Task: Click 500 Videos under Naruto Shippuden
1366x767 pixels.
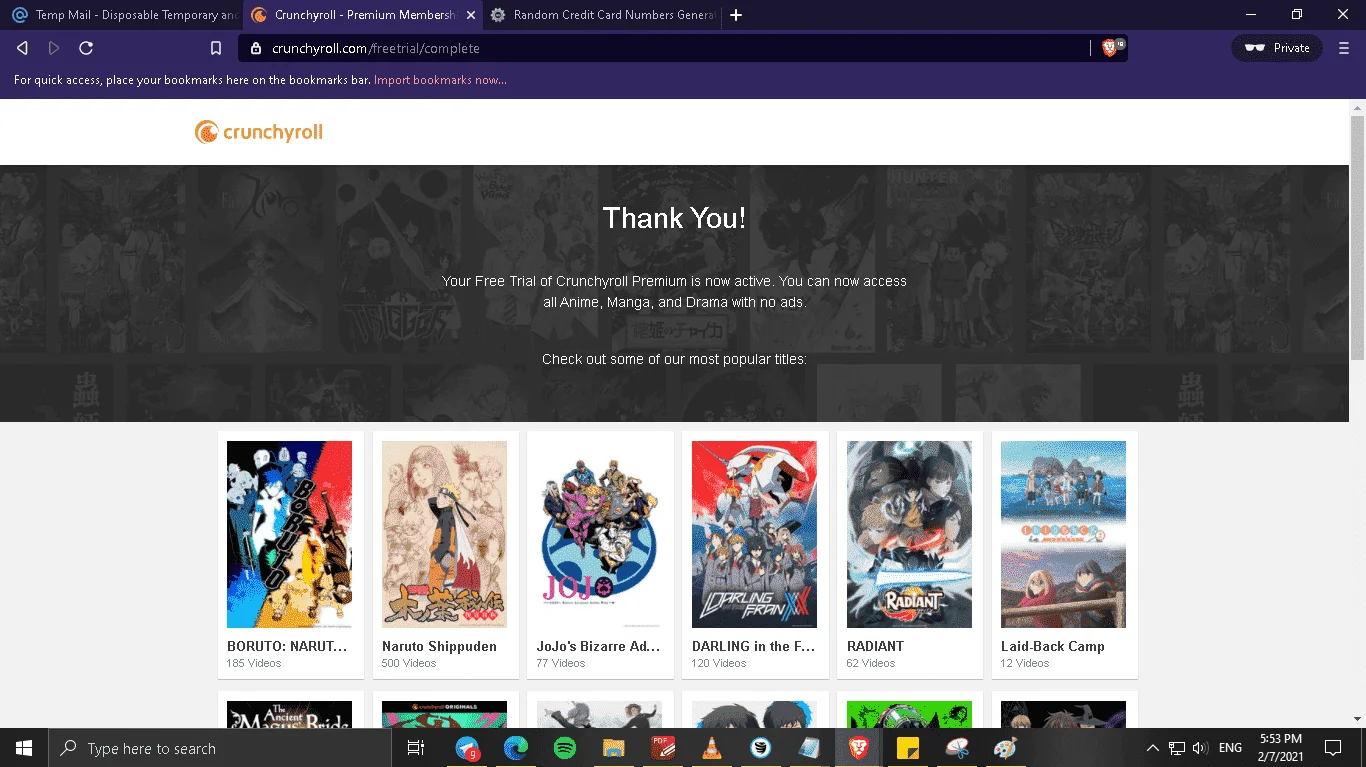Action: pyautogui.click(x=409, y=663)
